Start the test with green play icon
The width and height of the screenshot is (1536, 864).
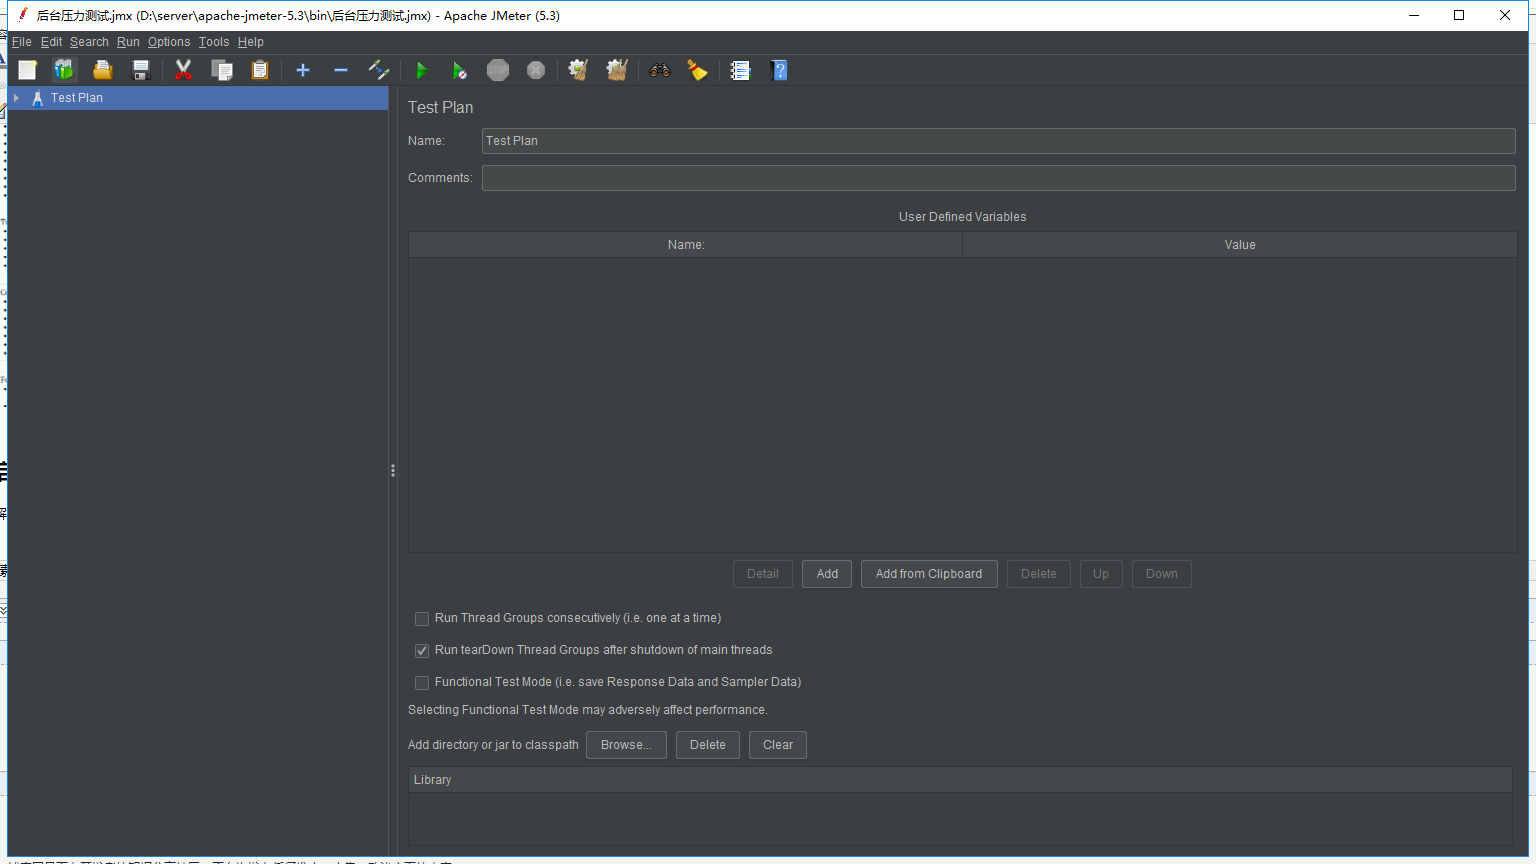coord(421,70)
